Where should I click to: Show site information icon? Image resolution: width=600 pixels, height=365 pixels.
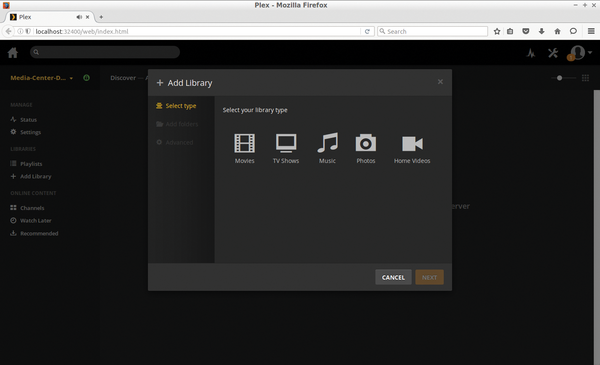tap(20, 31)
